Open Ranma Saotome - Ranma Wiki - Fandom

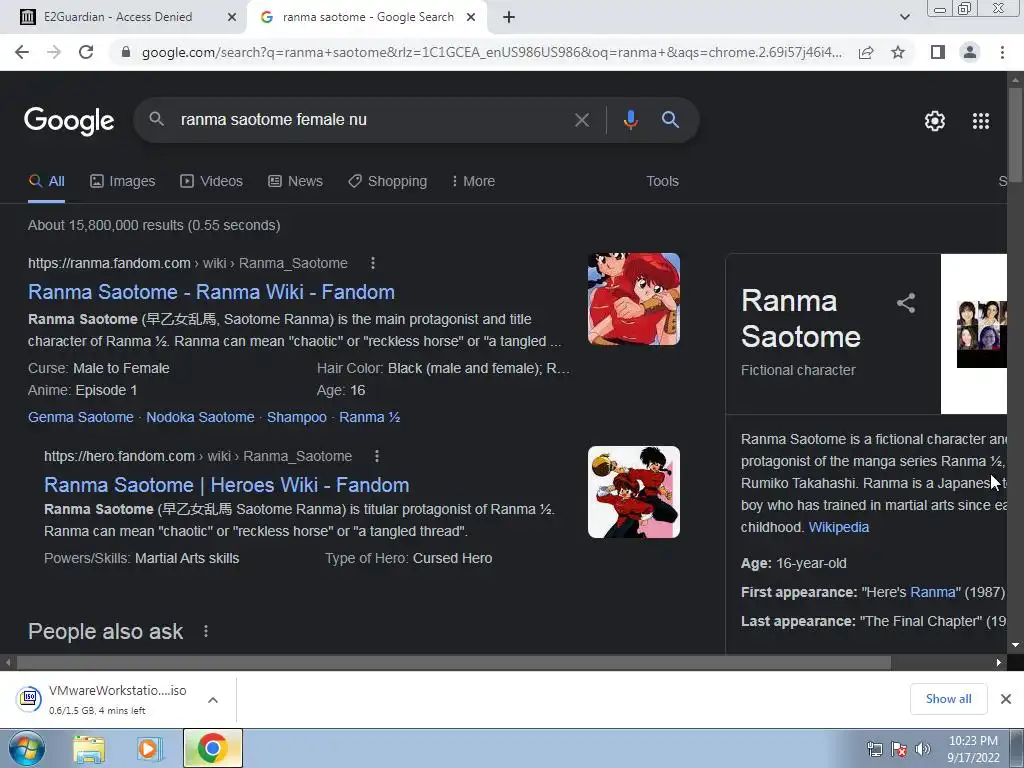[x=211, y=292]
